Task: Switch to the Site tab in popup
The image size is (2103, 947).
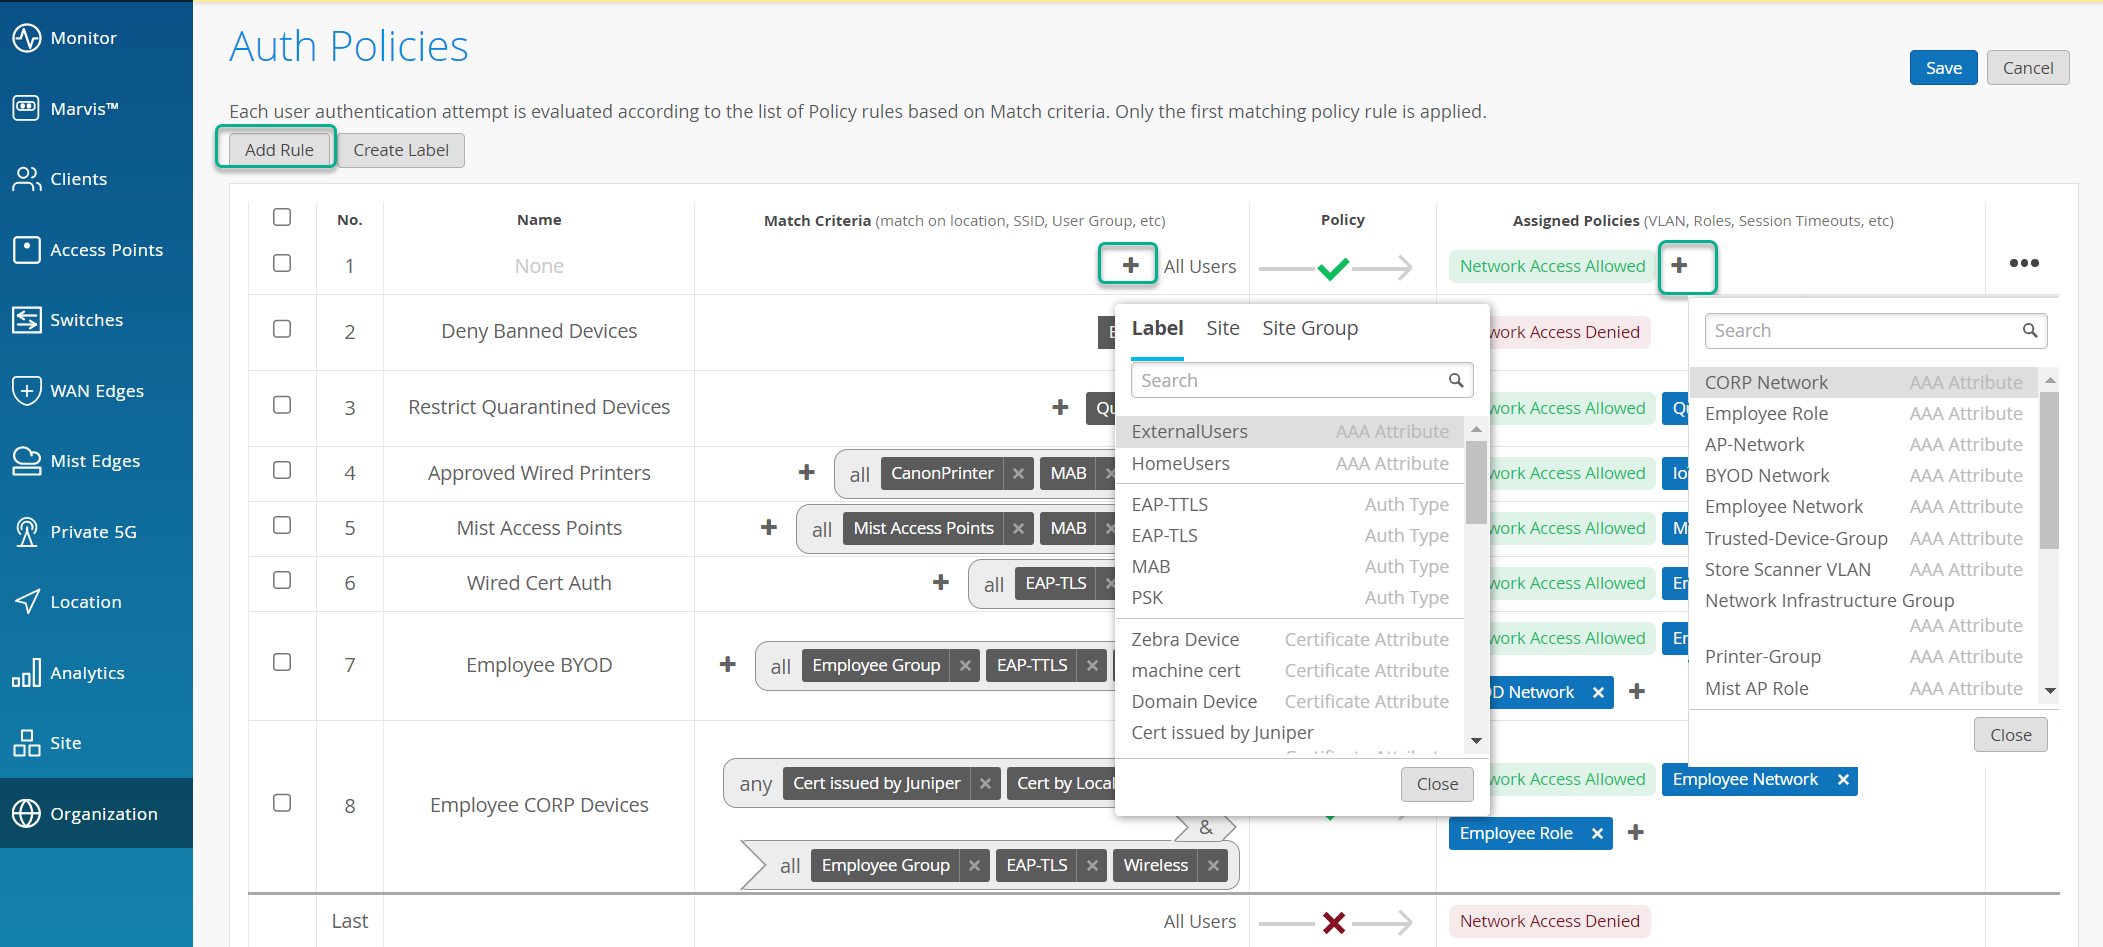Action: (1222, 328)
